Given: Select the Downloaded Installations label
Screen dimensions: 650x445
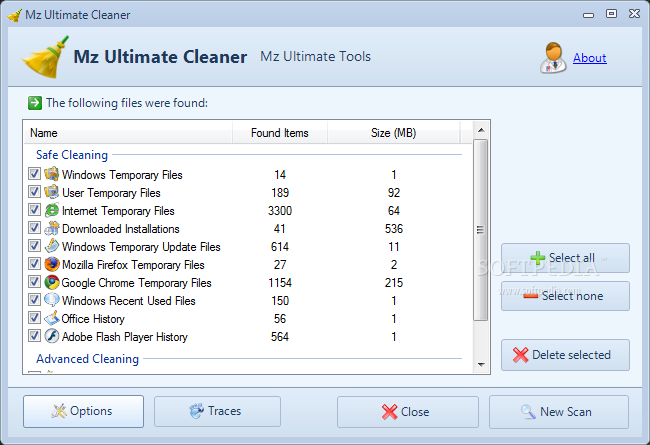Looking at the screenshot, I should 121,229.
